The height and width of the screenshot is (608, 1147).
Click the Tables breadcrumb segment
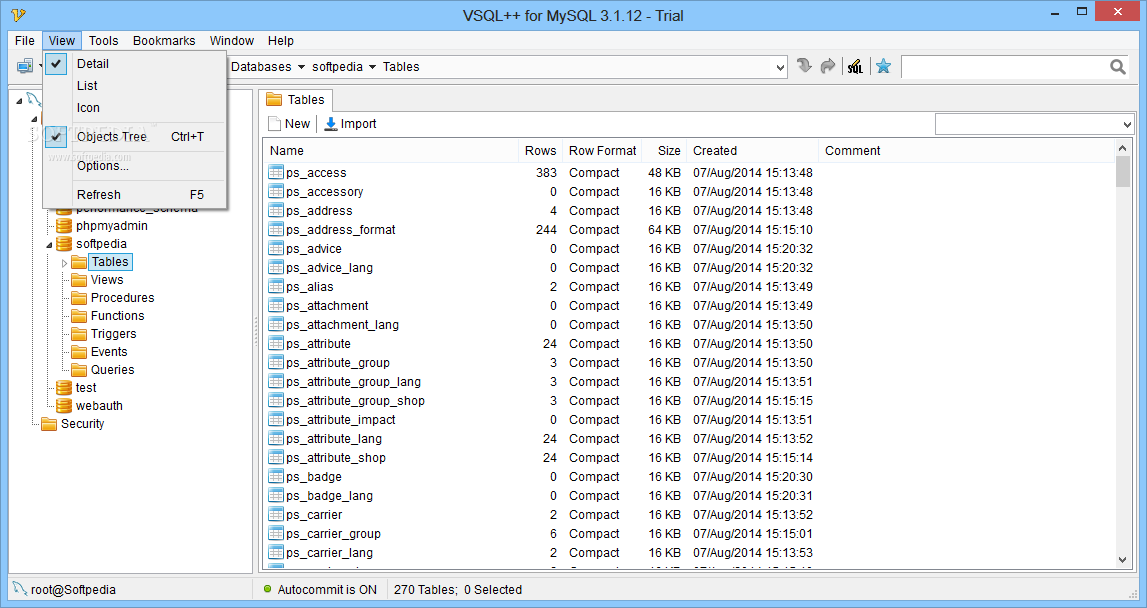coord(401,67)
